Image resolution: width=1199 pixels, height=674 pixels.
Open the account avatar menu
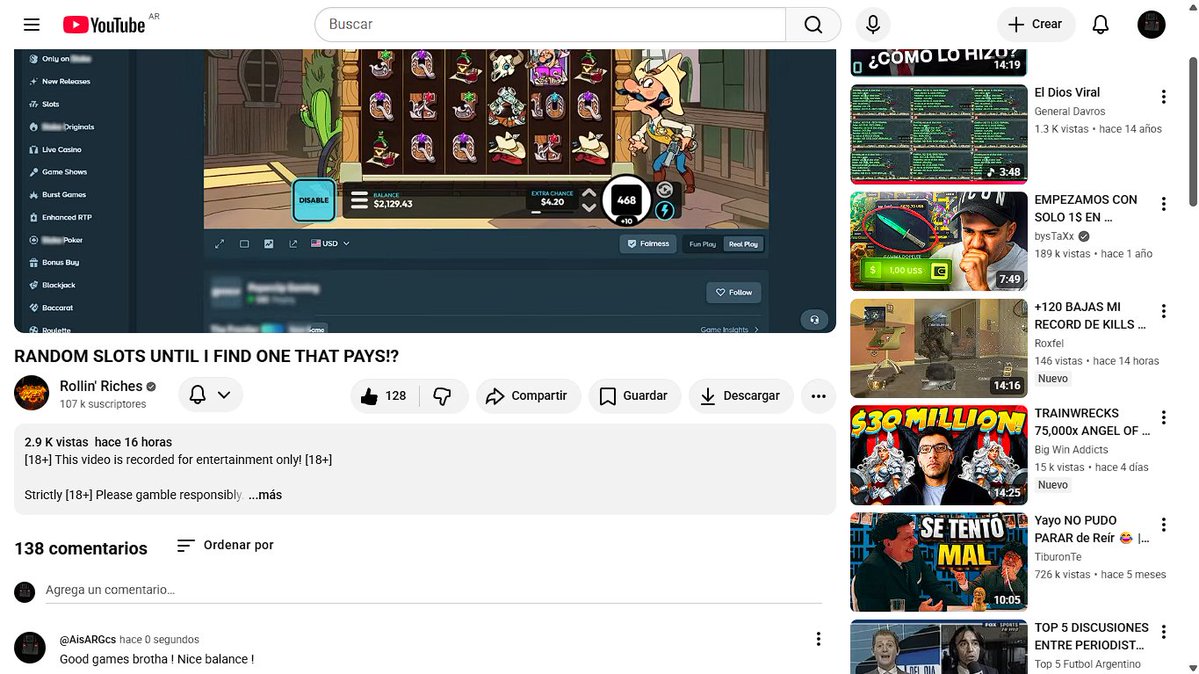(x=1151, y=24)
